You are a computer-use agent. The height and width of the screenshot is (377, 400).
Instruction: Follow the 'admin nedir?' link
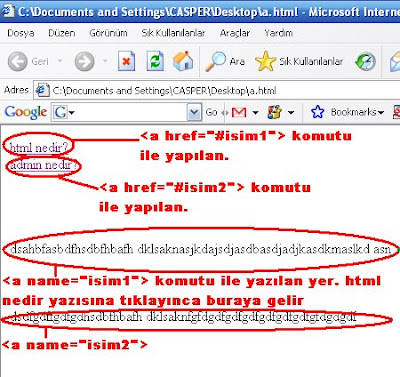[44, 165]
